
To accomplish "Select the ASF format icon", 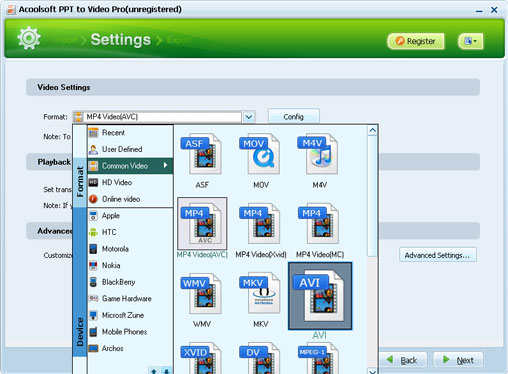I will click(x=202, y=154).
